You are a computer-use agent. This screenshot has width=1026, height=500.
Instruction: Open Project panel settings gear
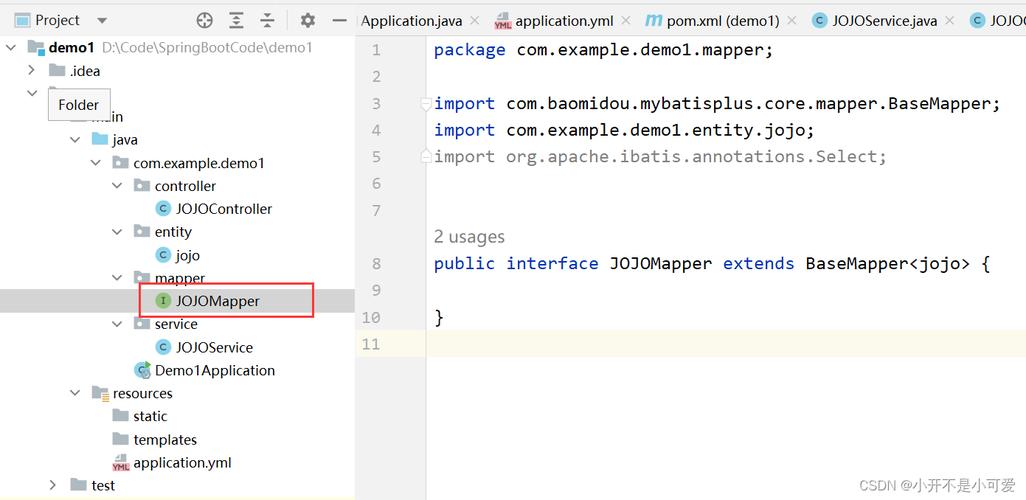pos(308,20)
